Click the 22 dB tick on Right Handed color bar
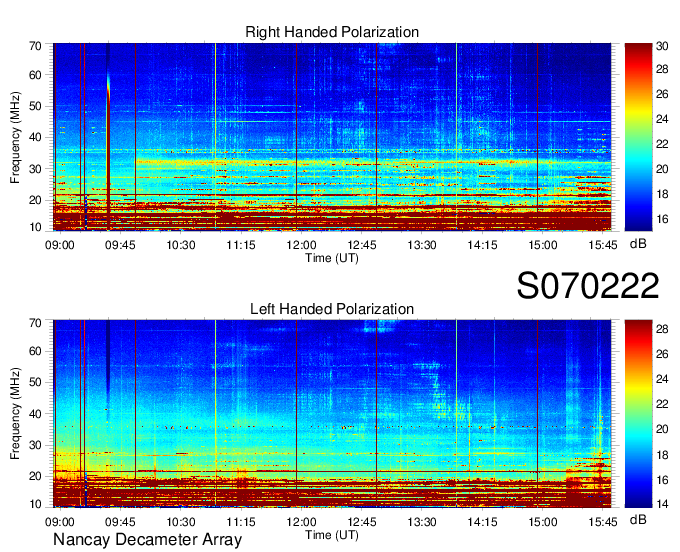680x552 pixels. point(662,144)
